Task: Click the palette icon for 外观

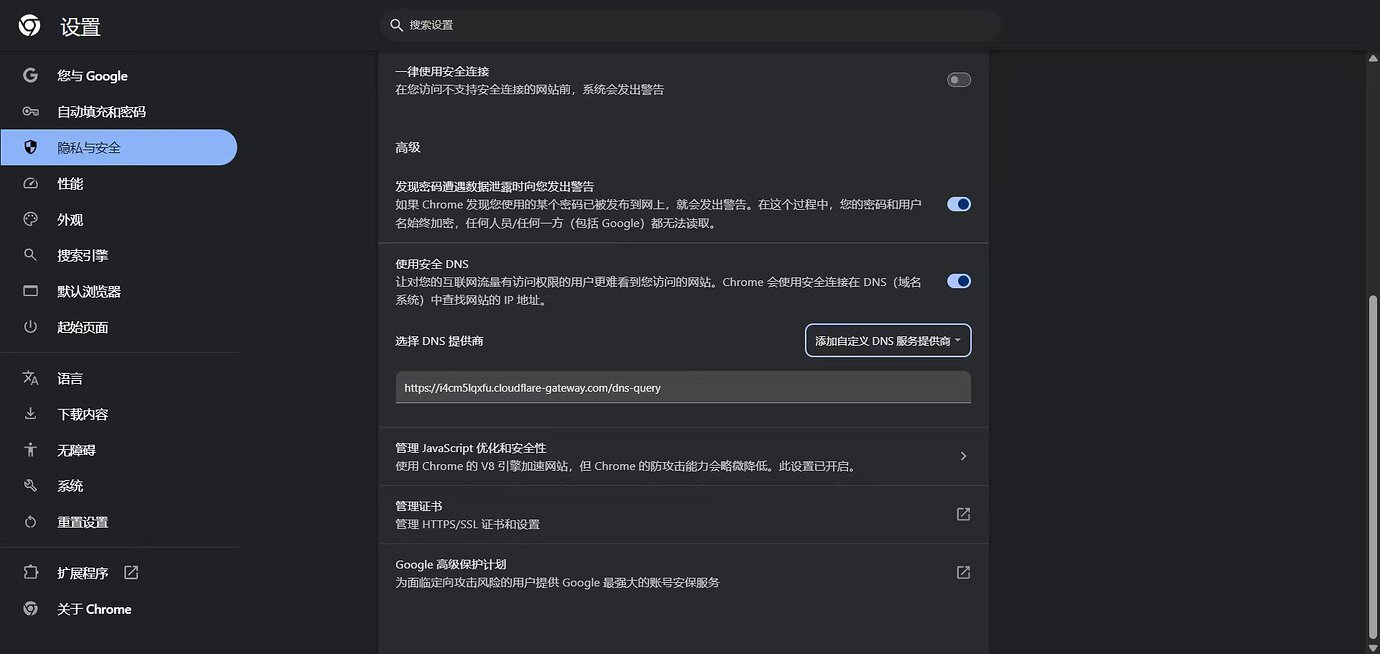Action: tap(30, 220)
